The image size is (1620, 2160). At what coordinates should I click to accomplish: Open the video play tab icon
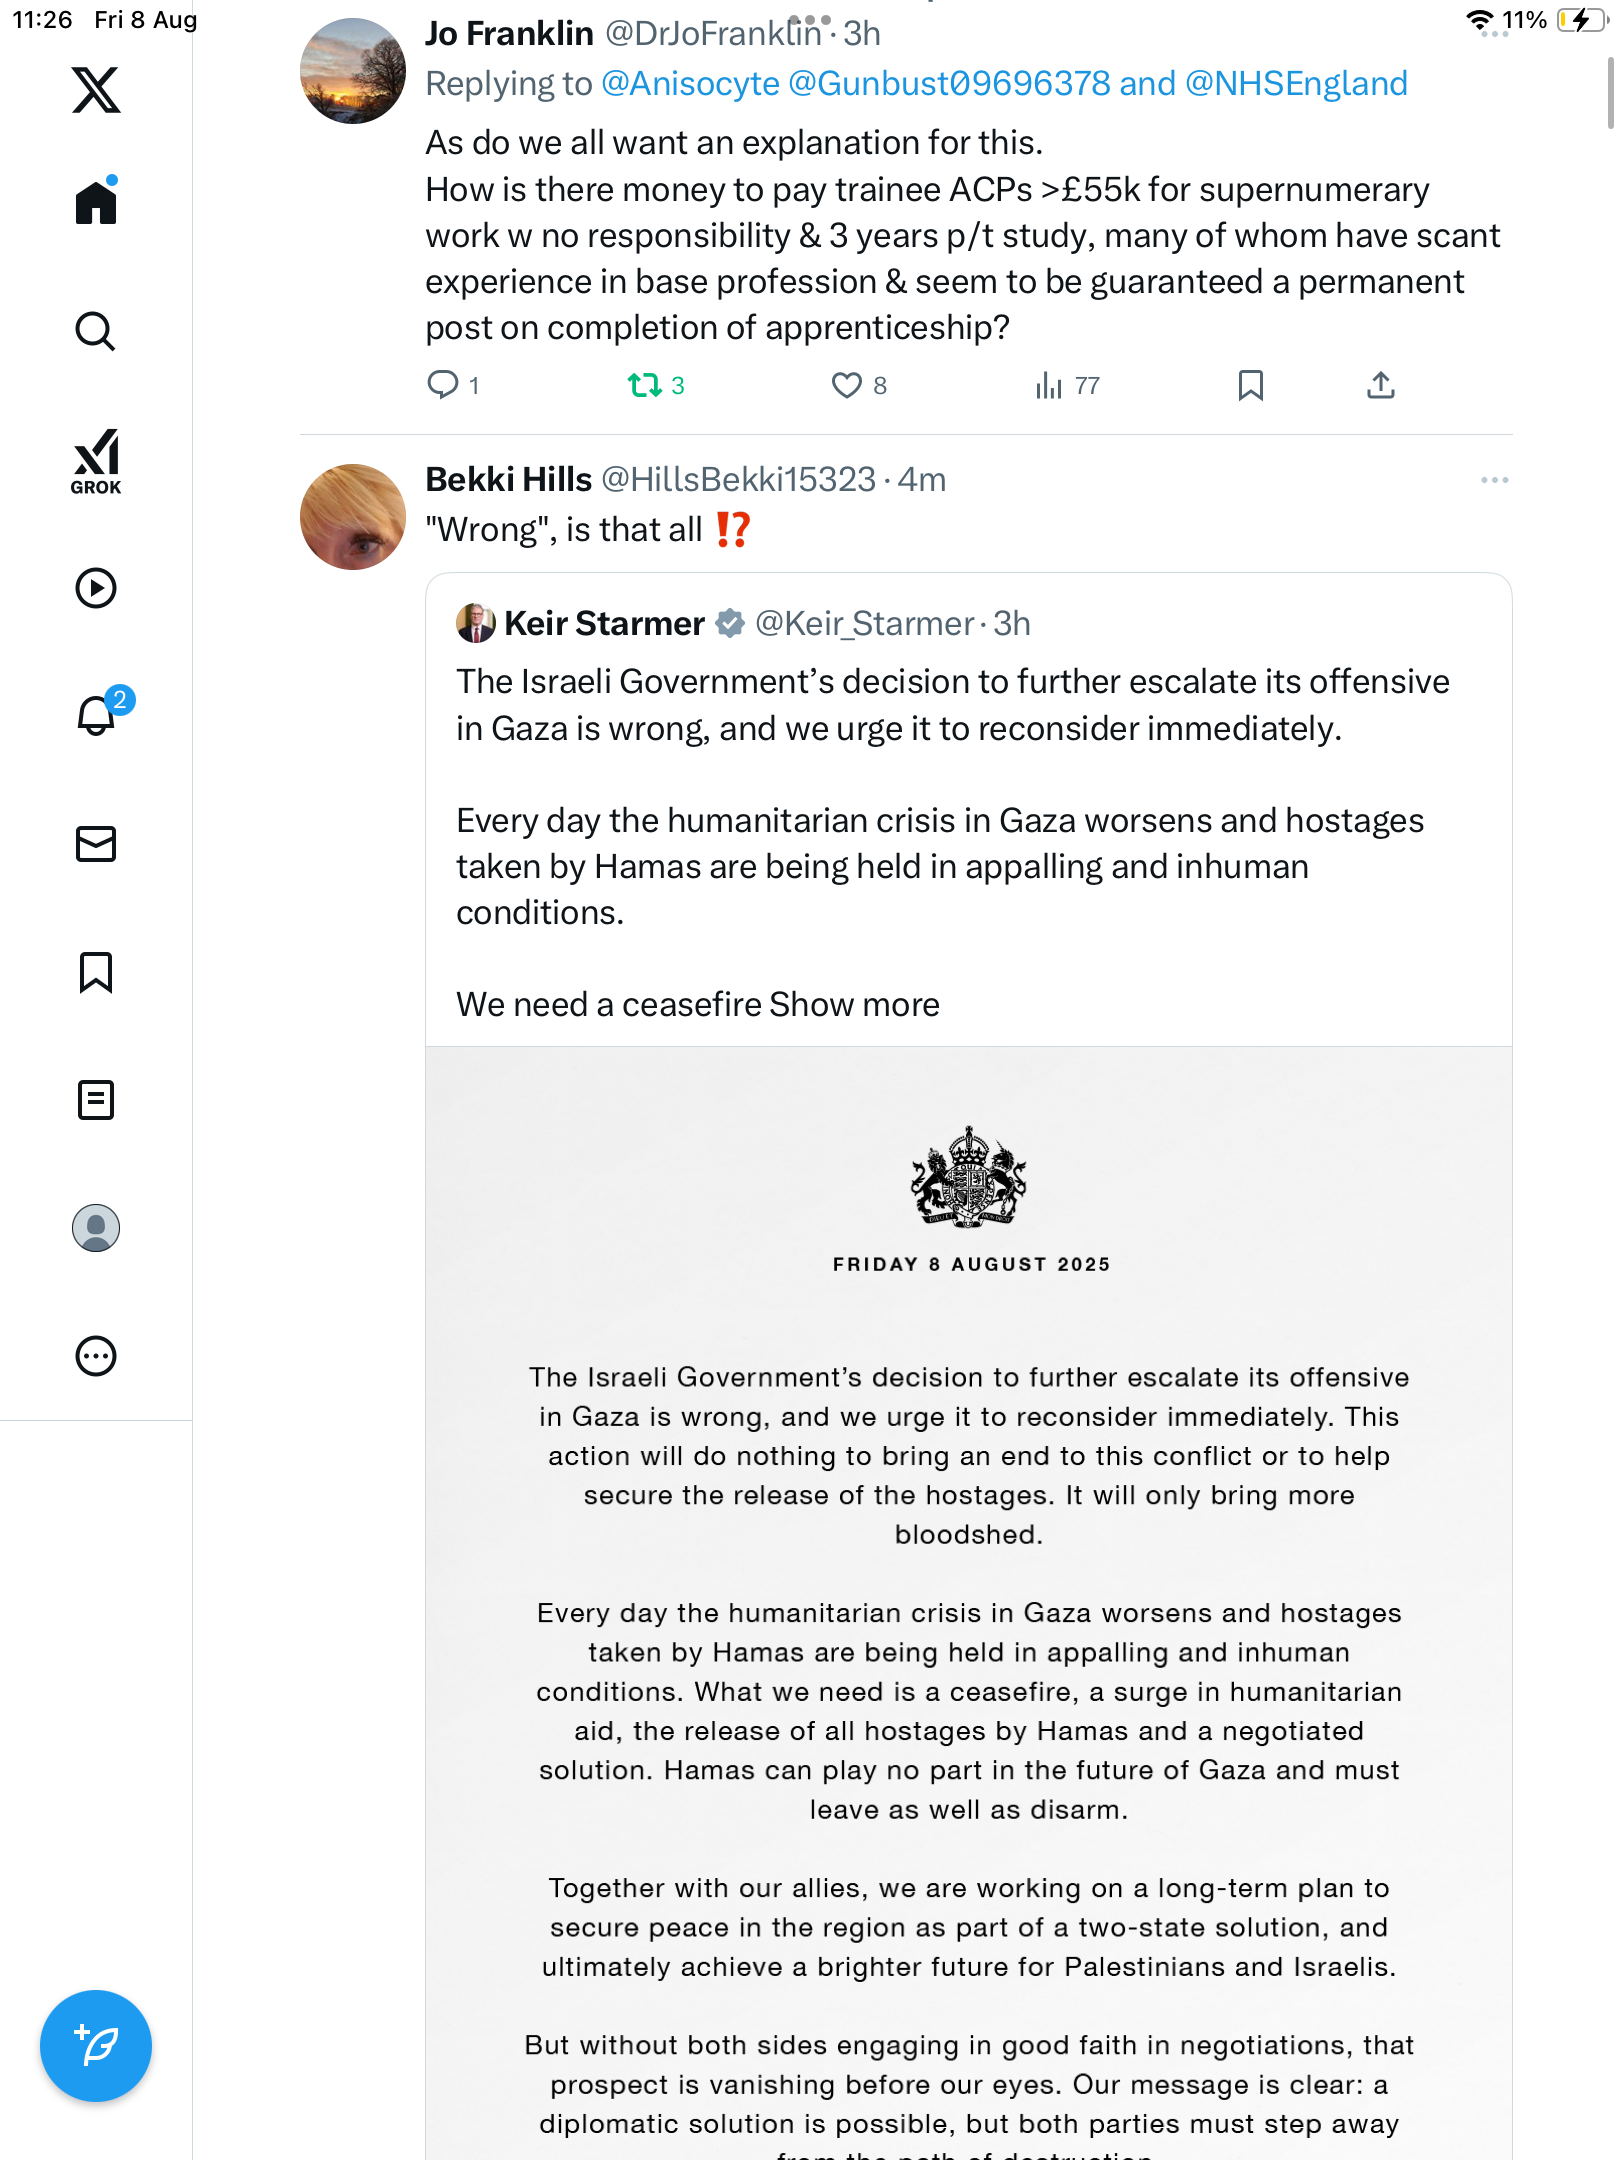(x=96, y=588)
